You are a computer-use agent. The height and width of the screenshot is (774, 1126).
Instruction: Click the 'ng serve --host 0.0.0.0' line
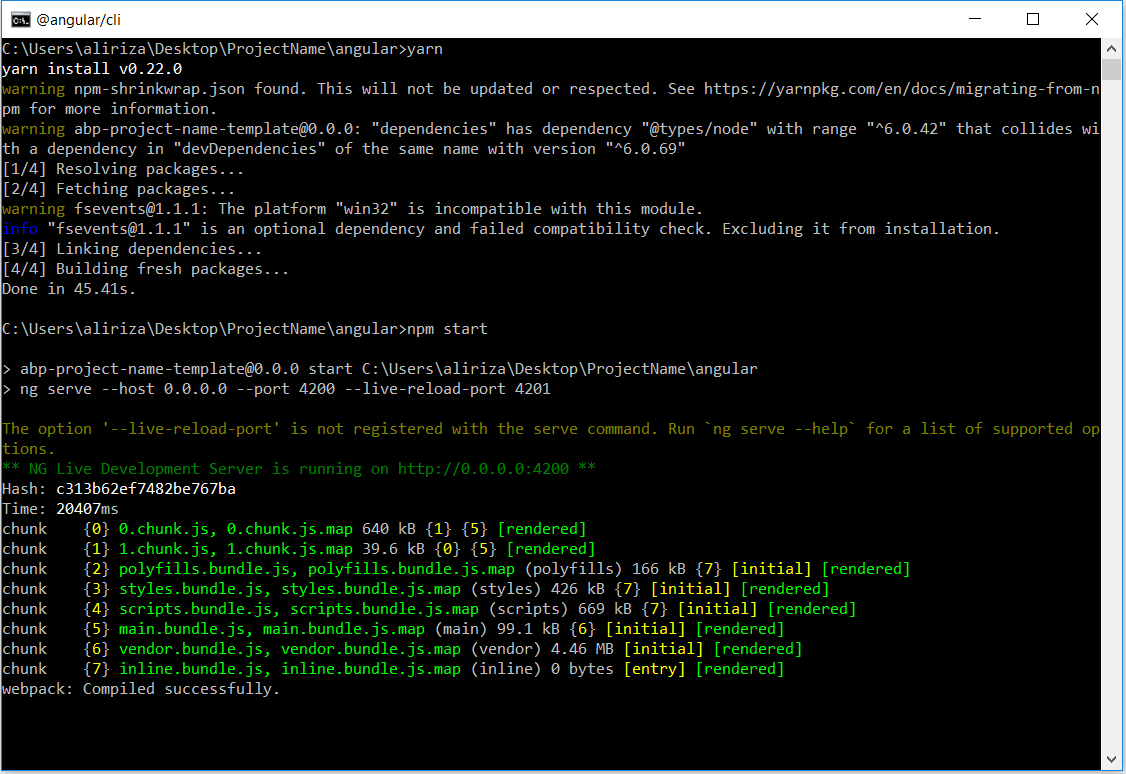tap(276, 389)
